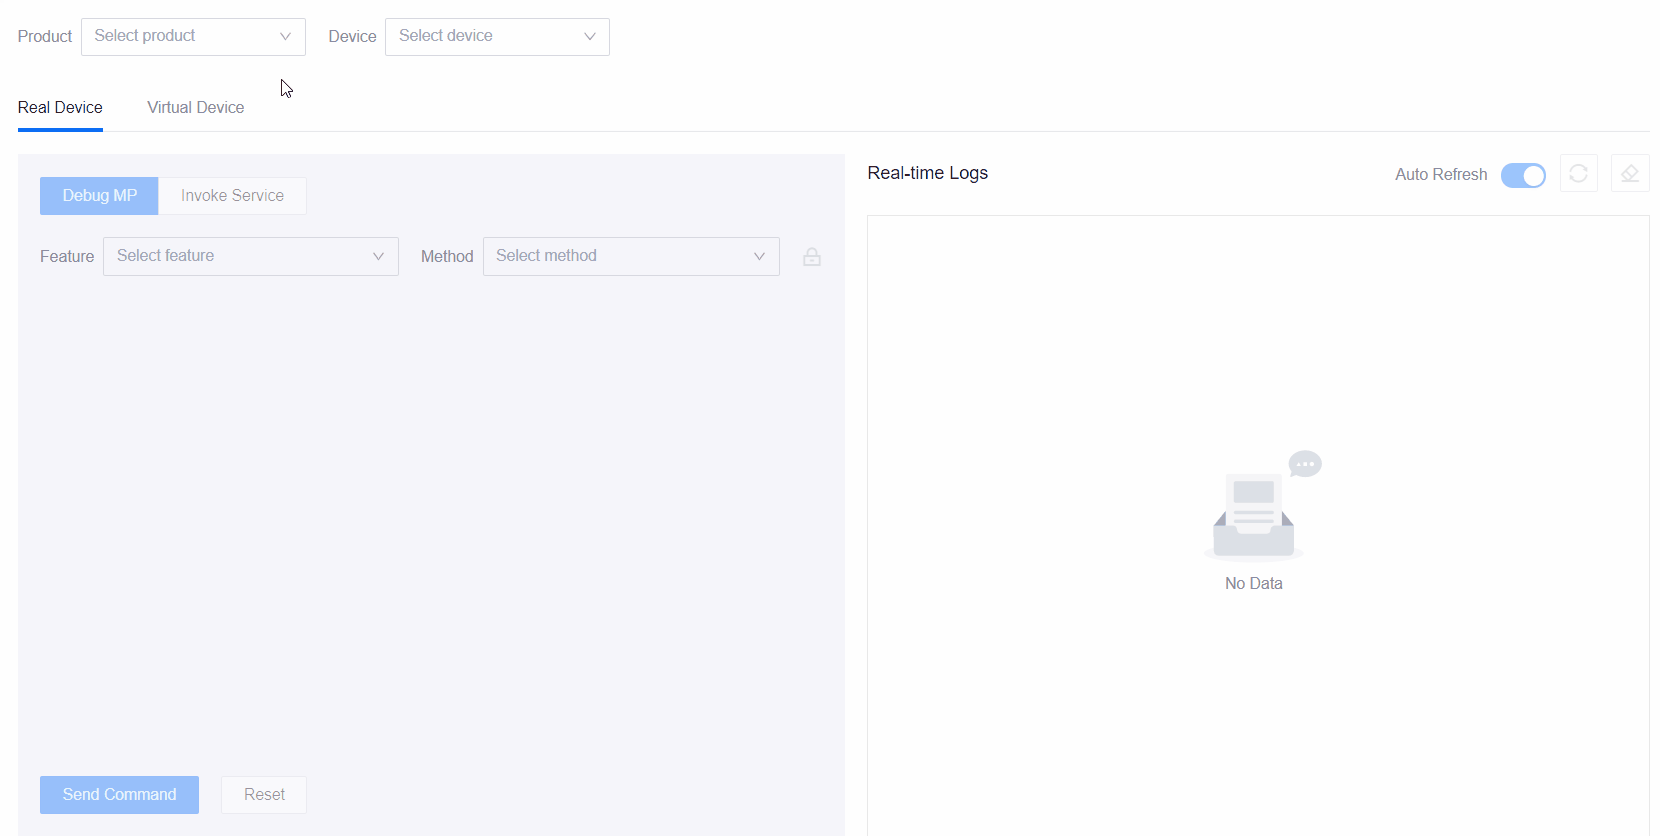This screenshot has height=836, width=1660.
Task: Click the clear logs eraser icon
Action: coord(1629,174)
